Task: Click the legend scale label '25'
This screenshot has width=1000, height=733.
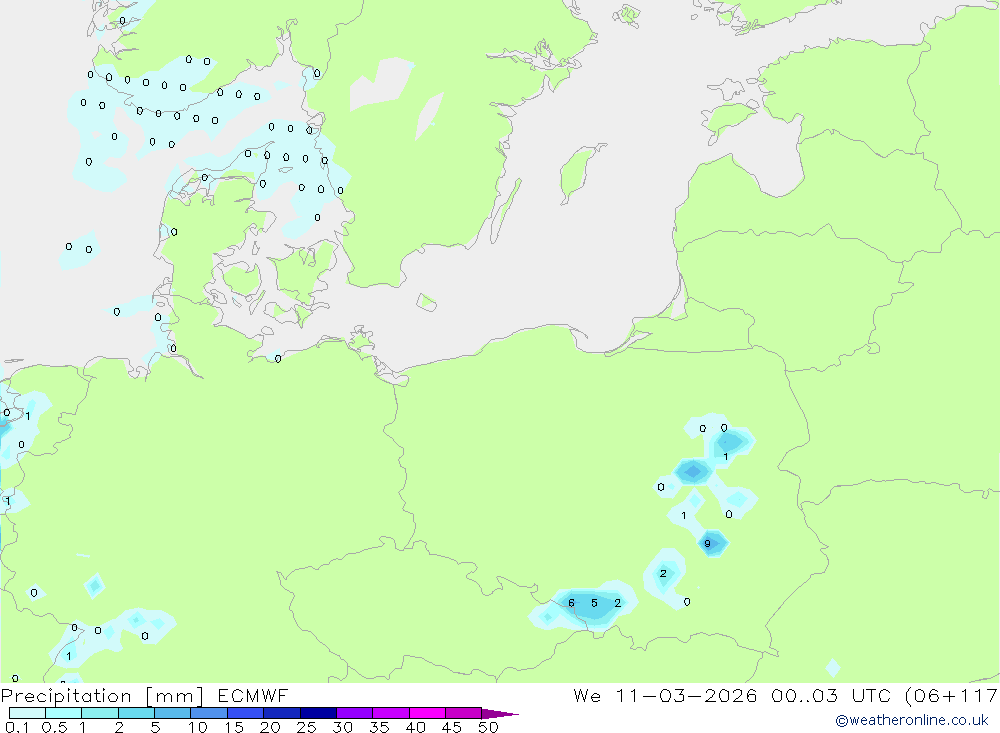Action: [x=307, y=727]
